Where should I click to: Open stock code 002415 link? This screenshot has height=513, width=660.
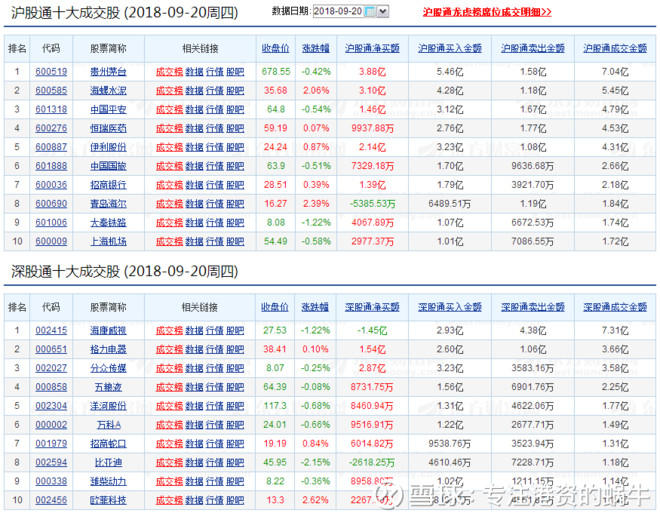coord(51,331)
